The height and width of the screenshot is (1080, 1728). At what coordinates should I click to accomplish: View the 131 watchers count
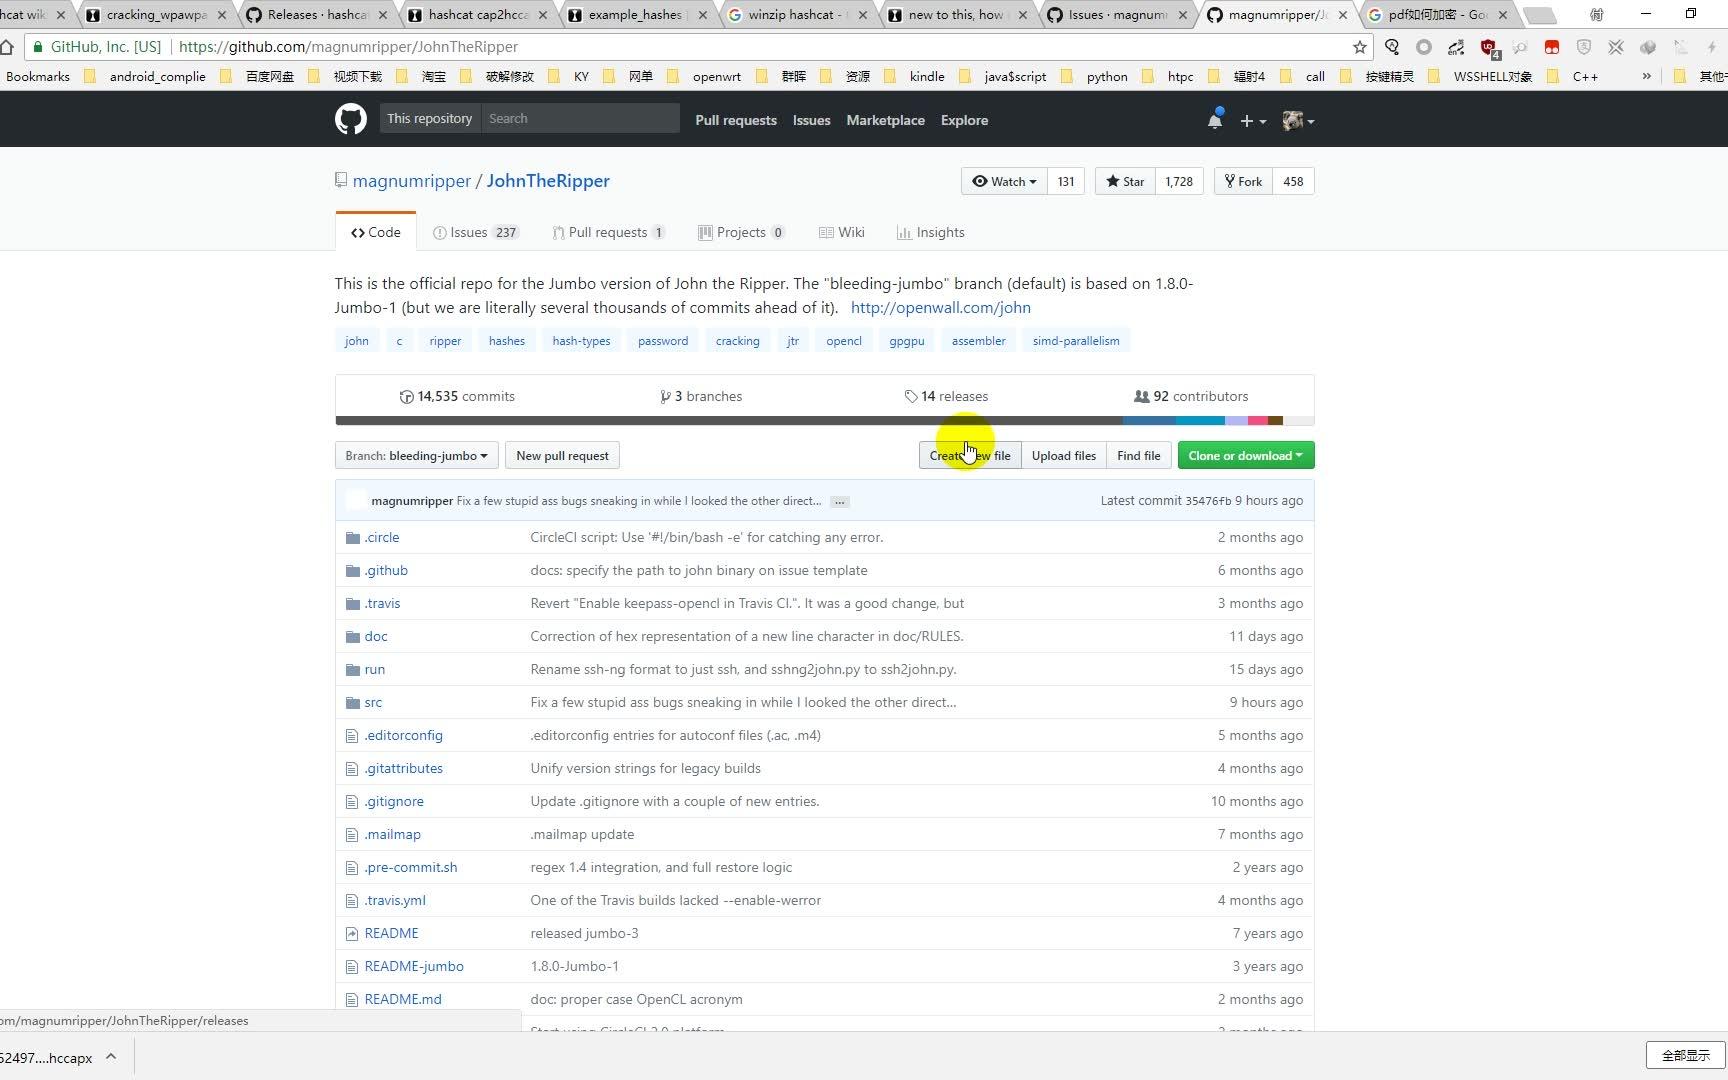pos(1066,181)
